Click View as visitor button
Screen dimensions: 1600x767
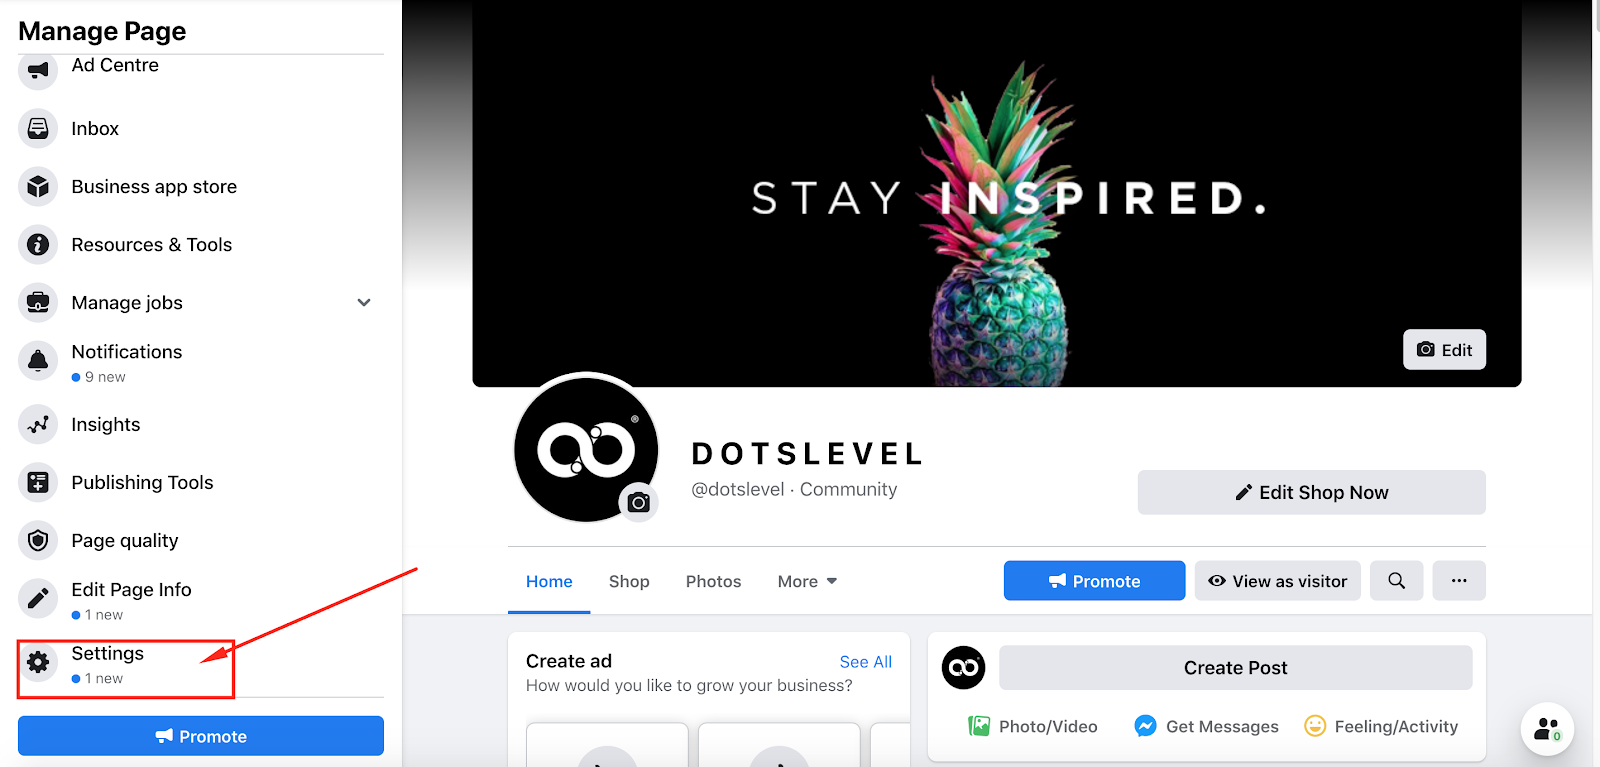click(1278, 581)
